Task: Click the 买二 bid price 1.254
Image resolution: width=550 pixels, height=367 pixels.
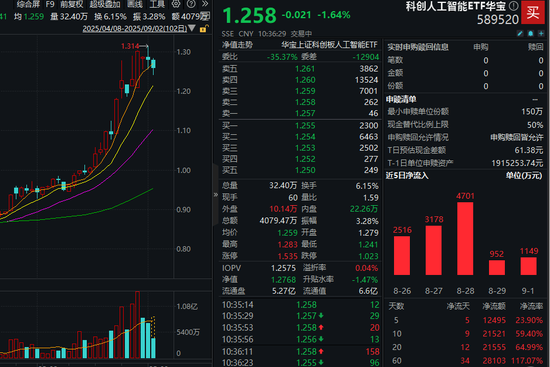Action: [x=305, y=137]
